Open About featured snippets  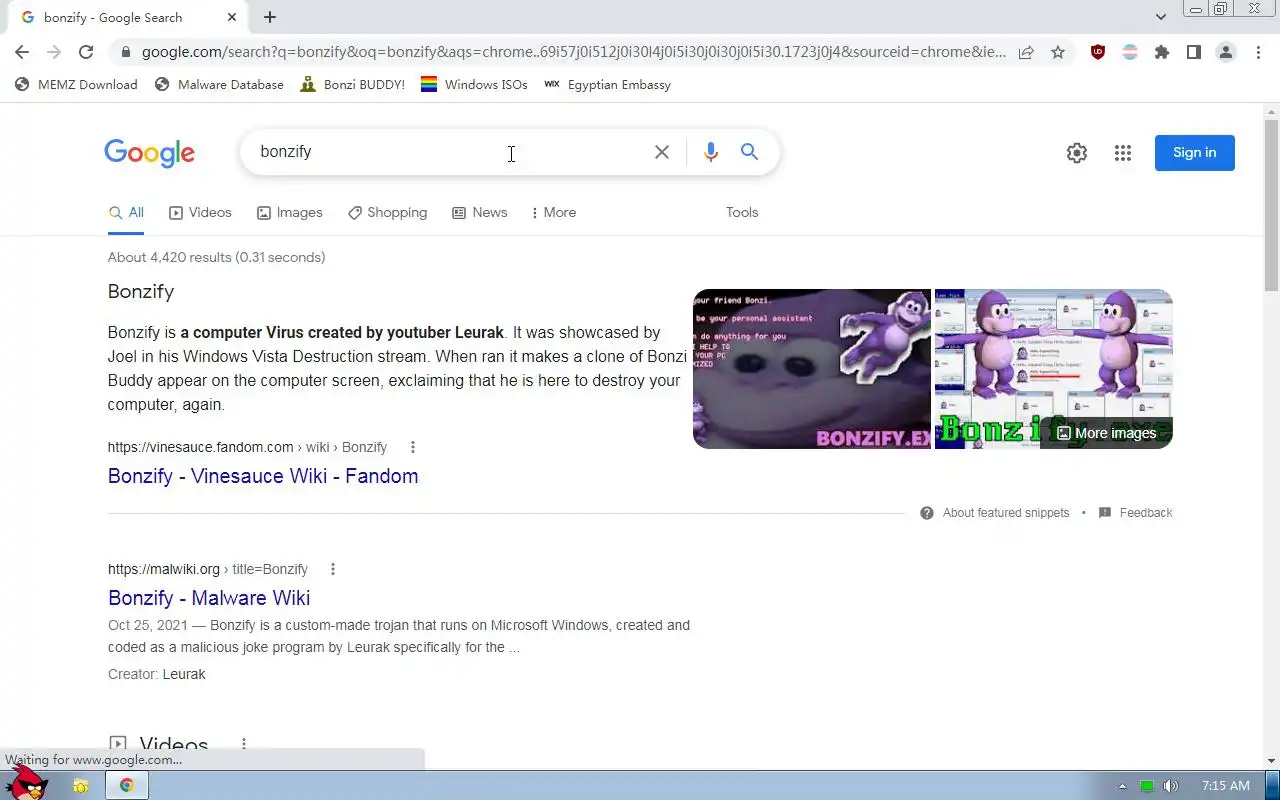click(x=995, y=513)
